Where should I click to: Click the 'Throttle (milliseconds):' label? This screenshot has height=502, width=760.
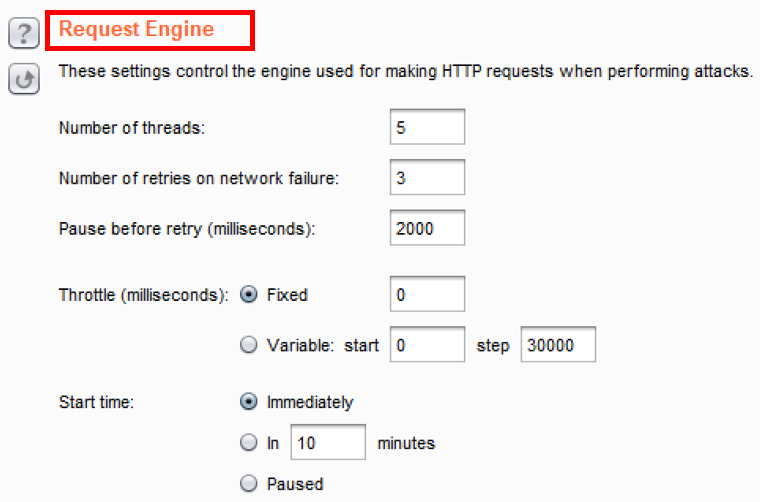click(144, 295)
